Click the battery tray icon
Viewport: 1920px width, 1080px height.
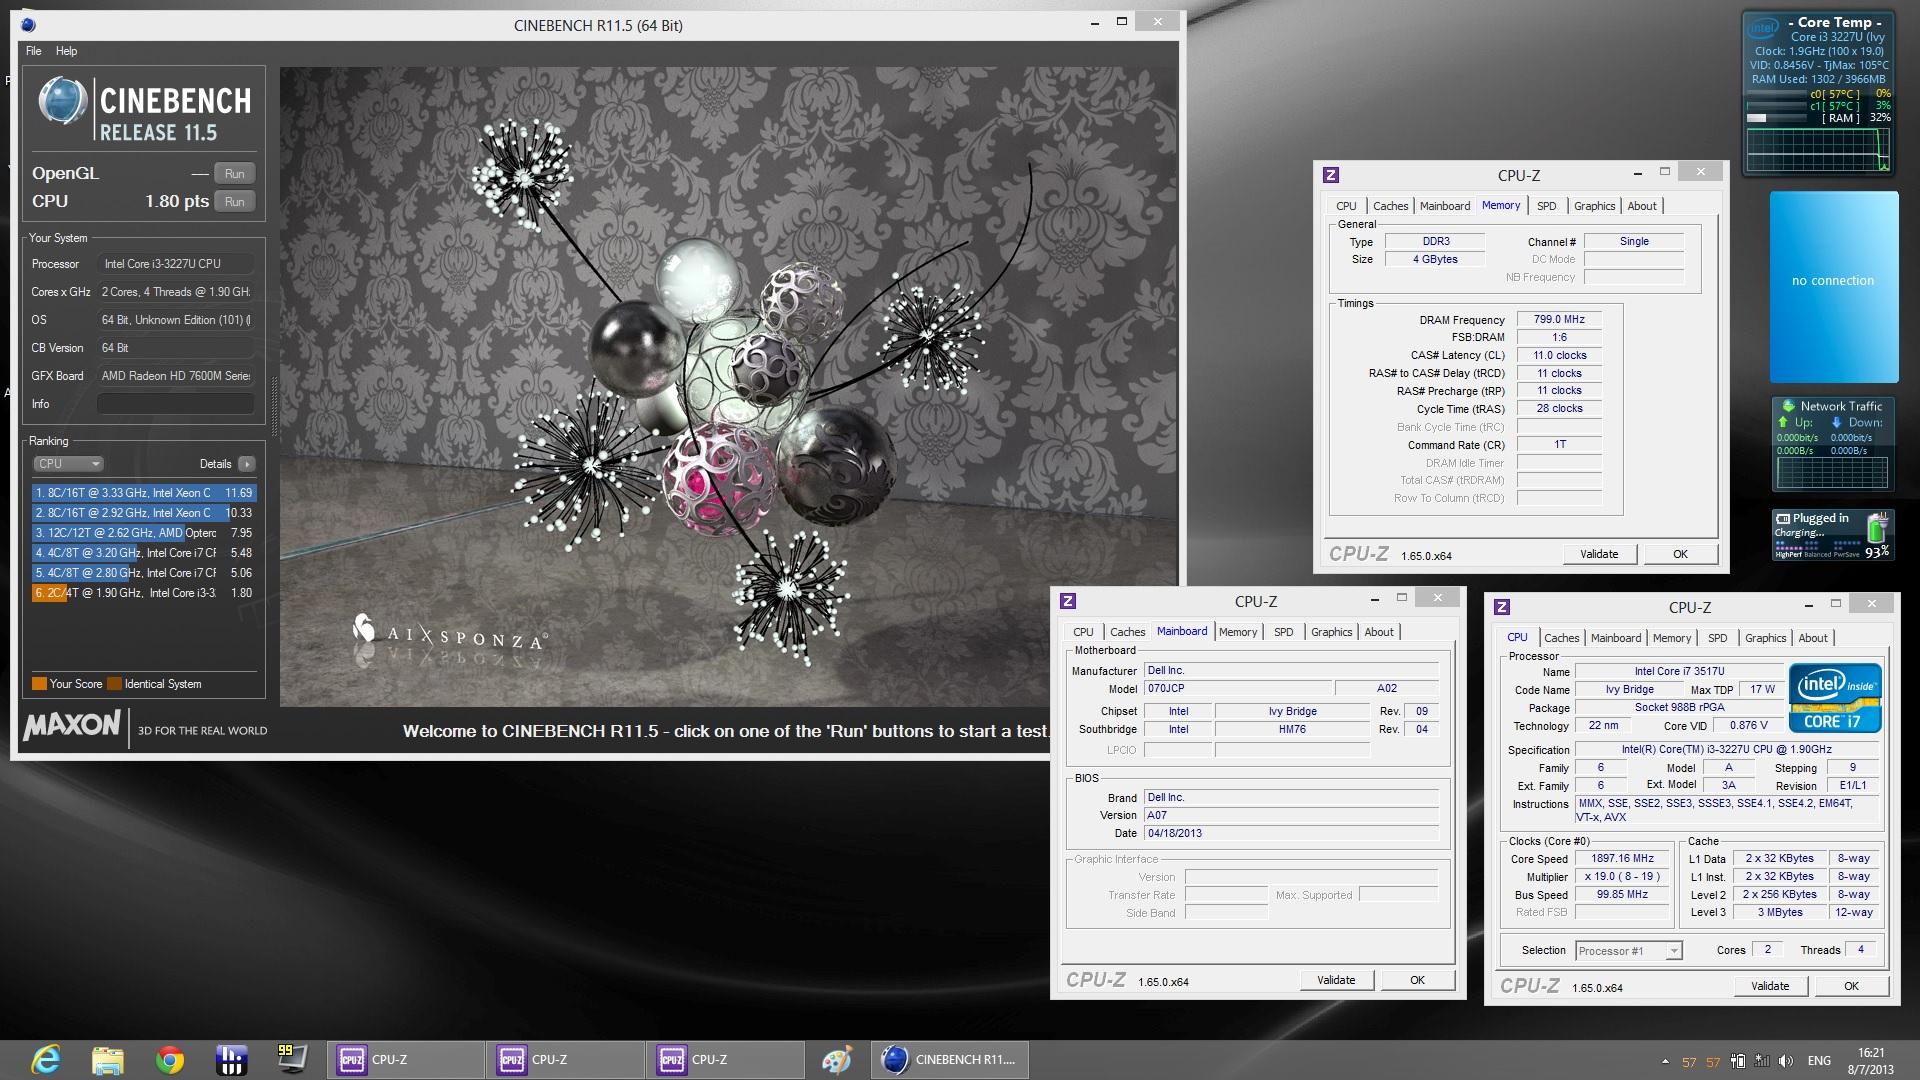[1738, 1061]
